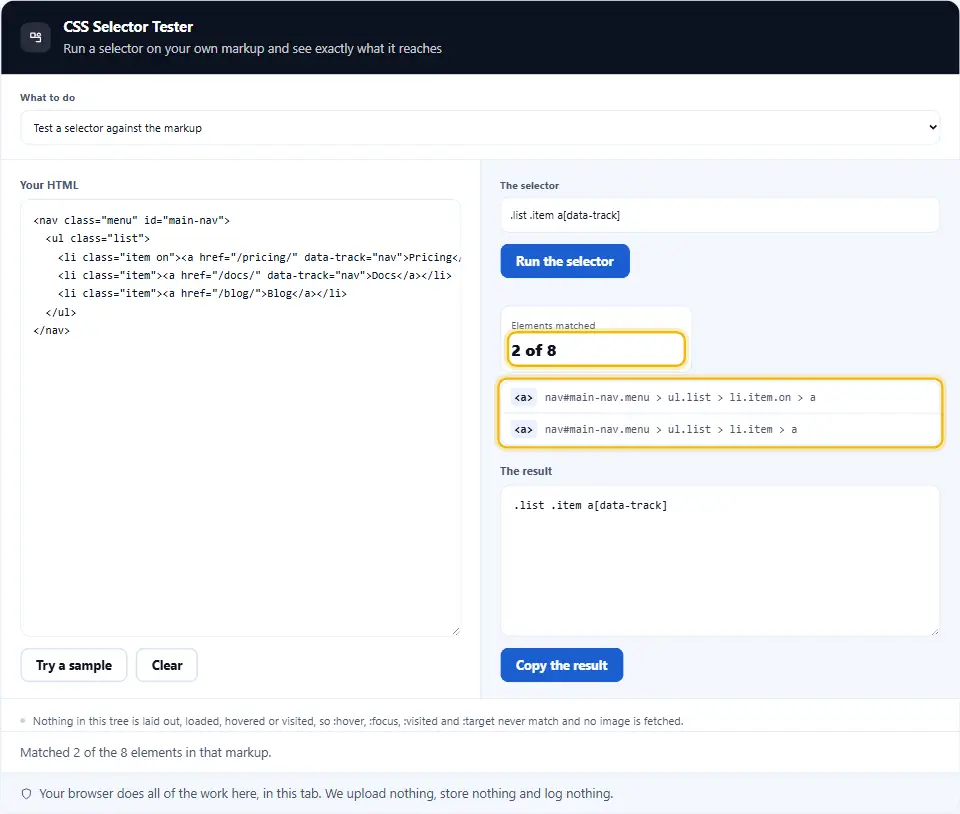
Task: Click the HTML resize handle corner
Action: pos(456,631)
